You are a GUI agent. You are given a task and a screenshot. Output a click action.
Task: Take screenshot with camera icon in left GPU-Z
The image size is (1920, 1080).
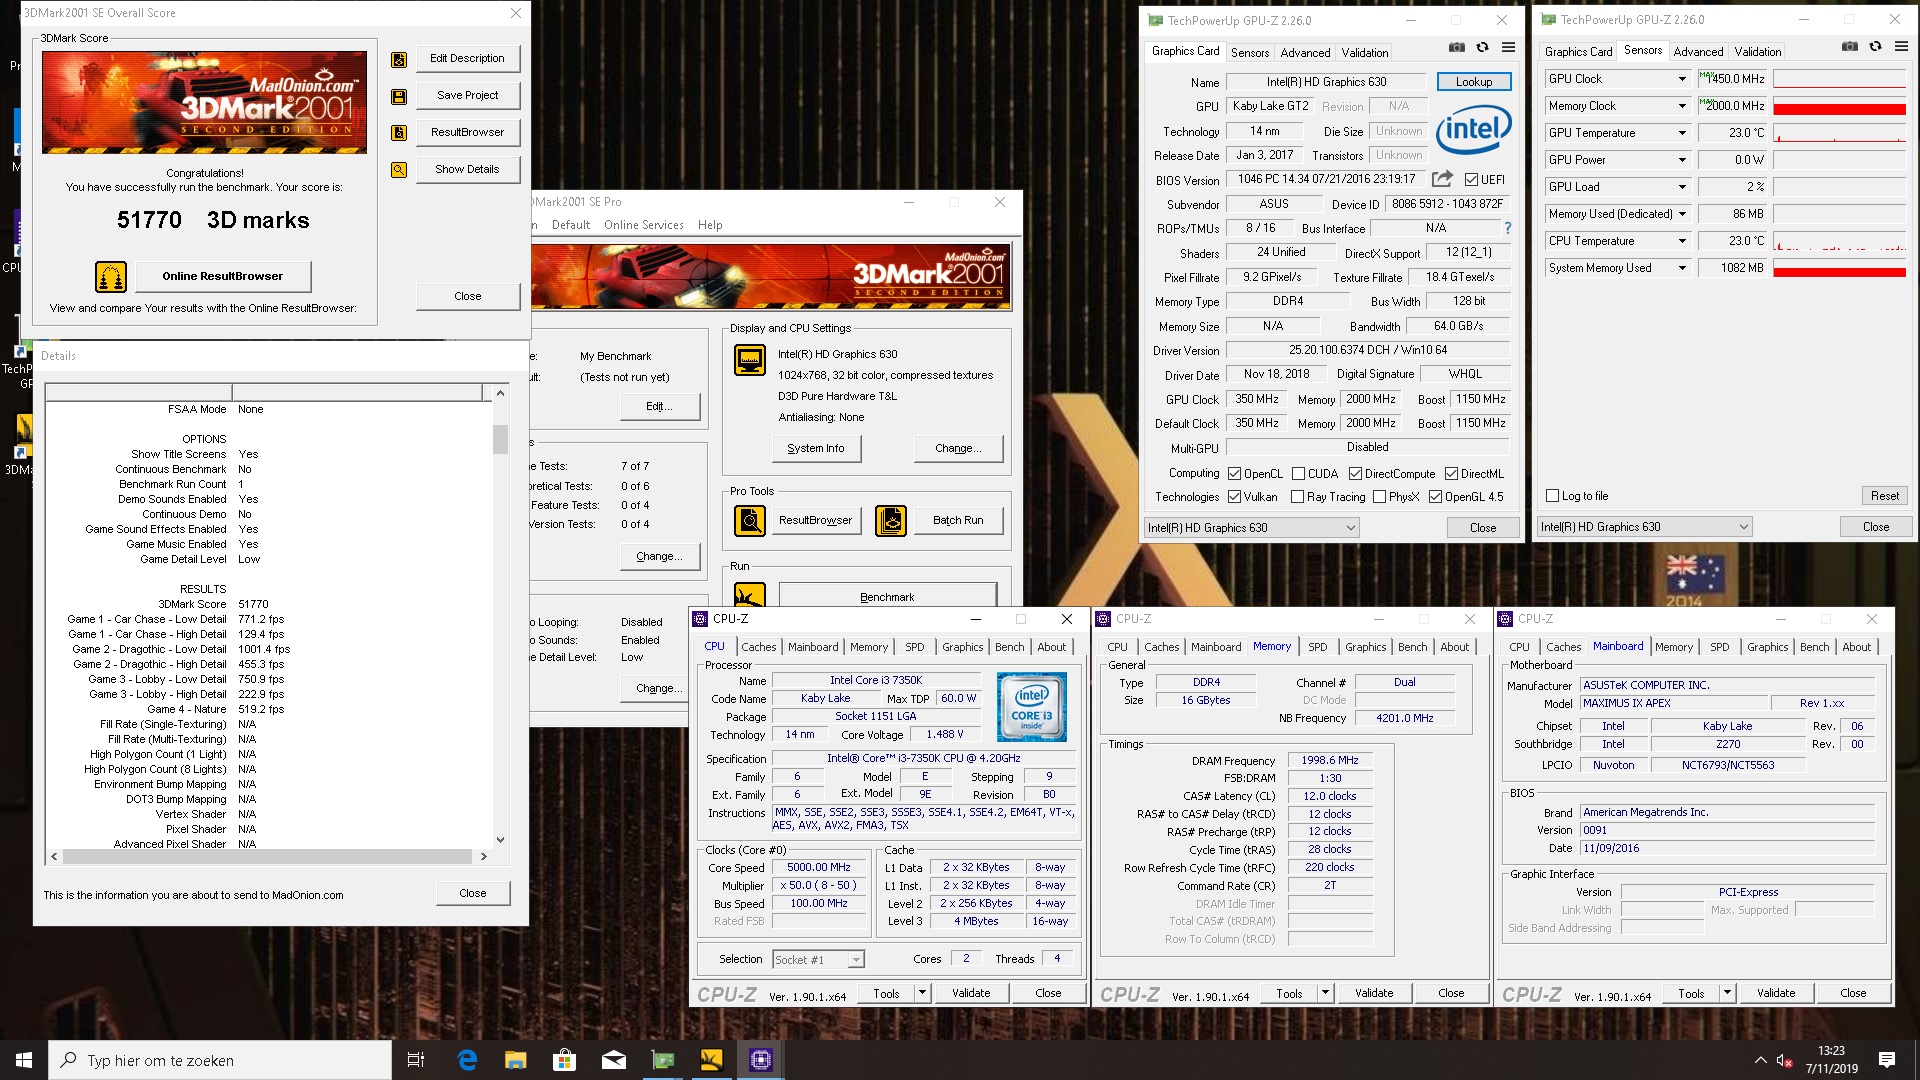tap(1457, 47)
